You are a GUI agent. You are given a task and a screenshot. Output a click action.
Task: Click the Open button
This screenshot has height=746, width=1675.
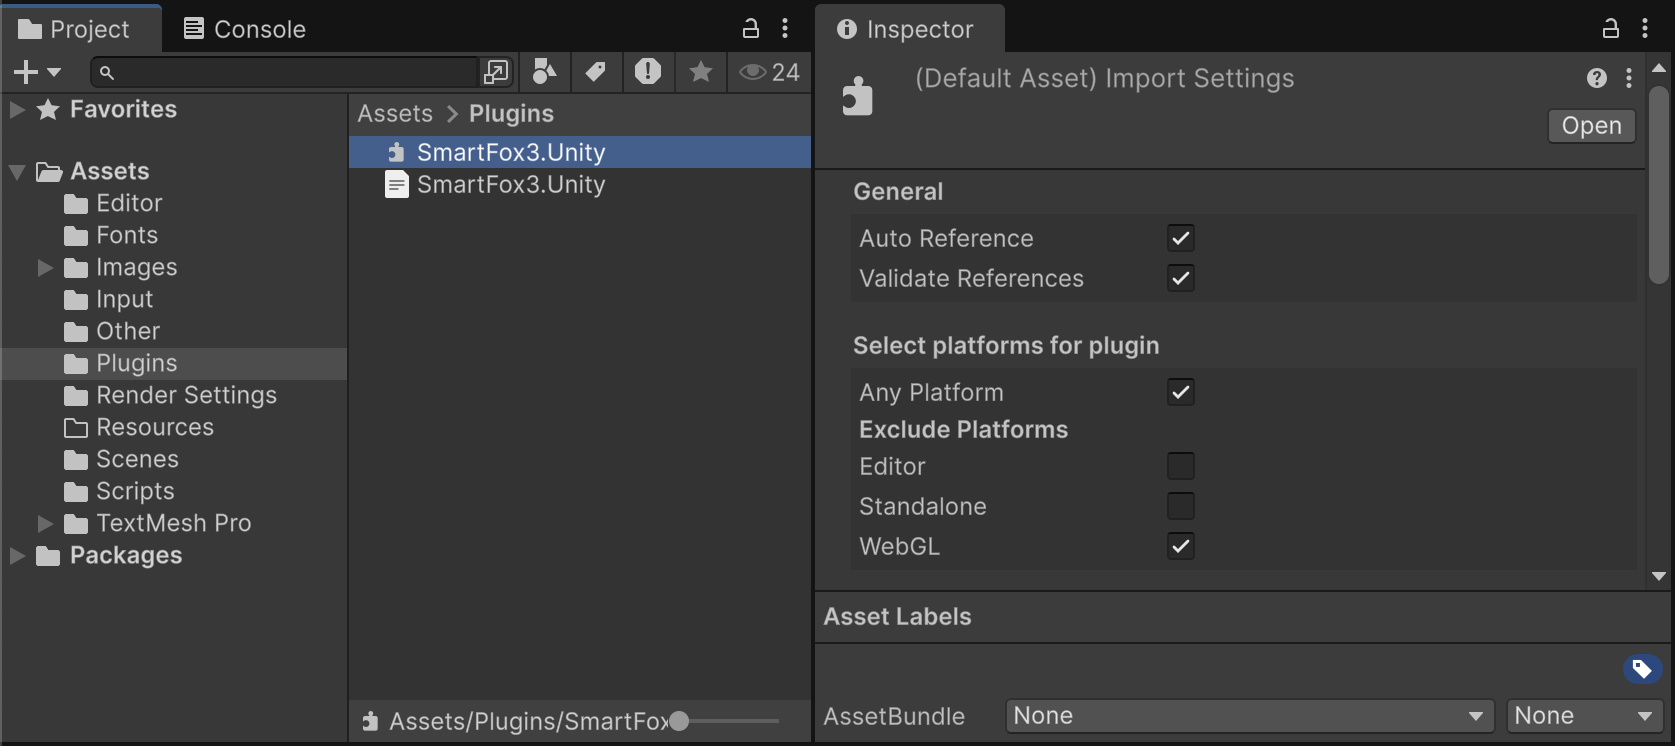pyautogui.click(x=1592, y=126)
